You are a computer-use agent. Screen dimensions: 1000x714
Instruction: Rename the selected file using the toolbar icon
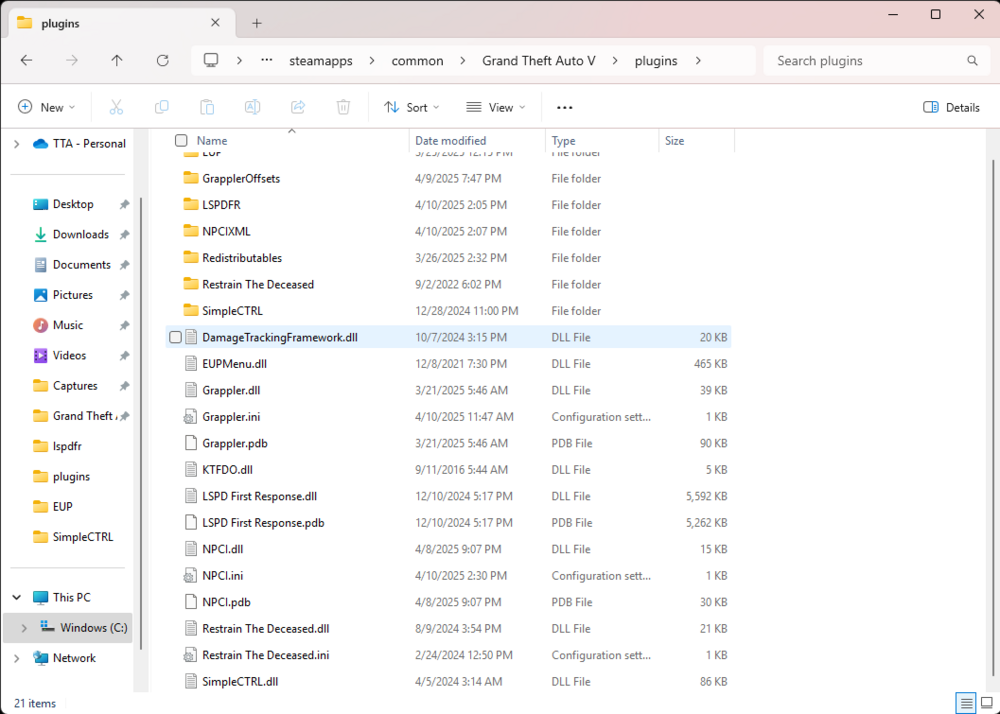251,107
